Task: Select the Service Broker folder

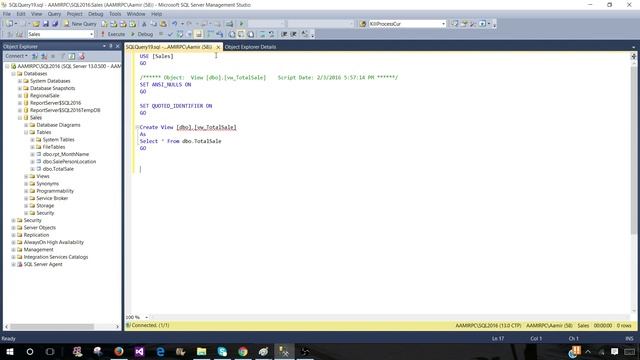Action: click(52, 198)
